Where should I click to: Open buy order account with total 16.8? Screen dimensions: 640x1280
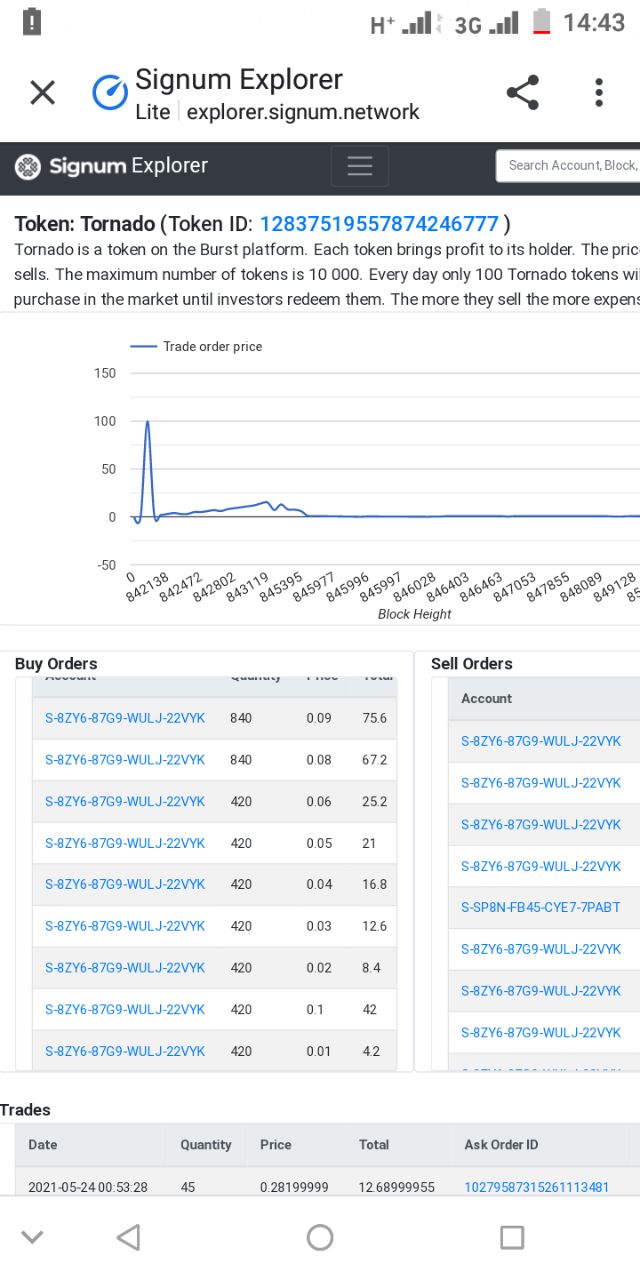coord(125,884)
